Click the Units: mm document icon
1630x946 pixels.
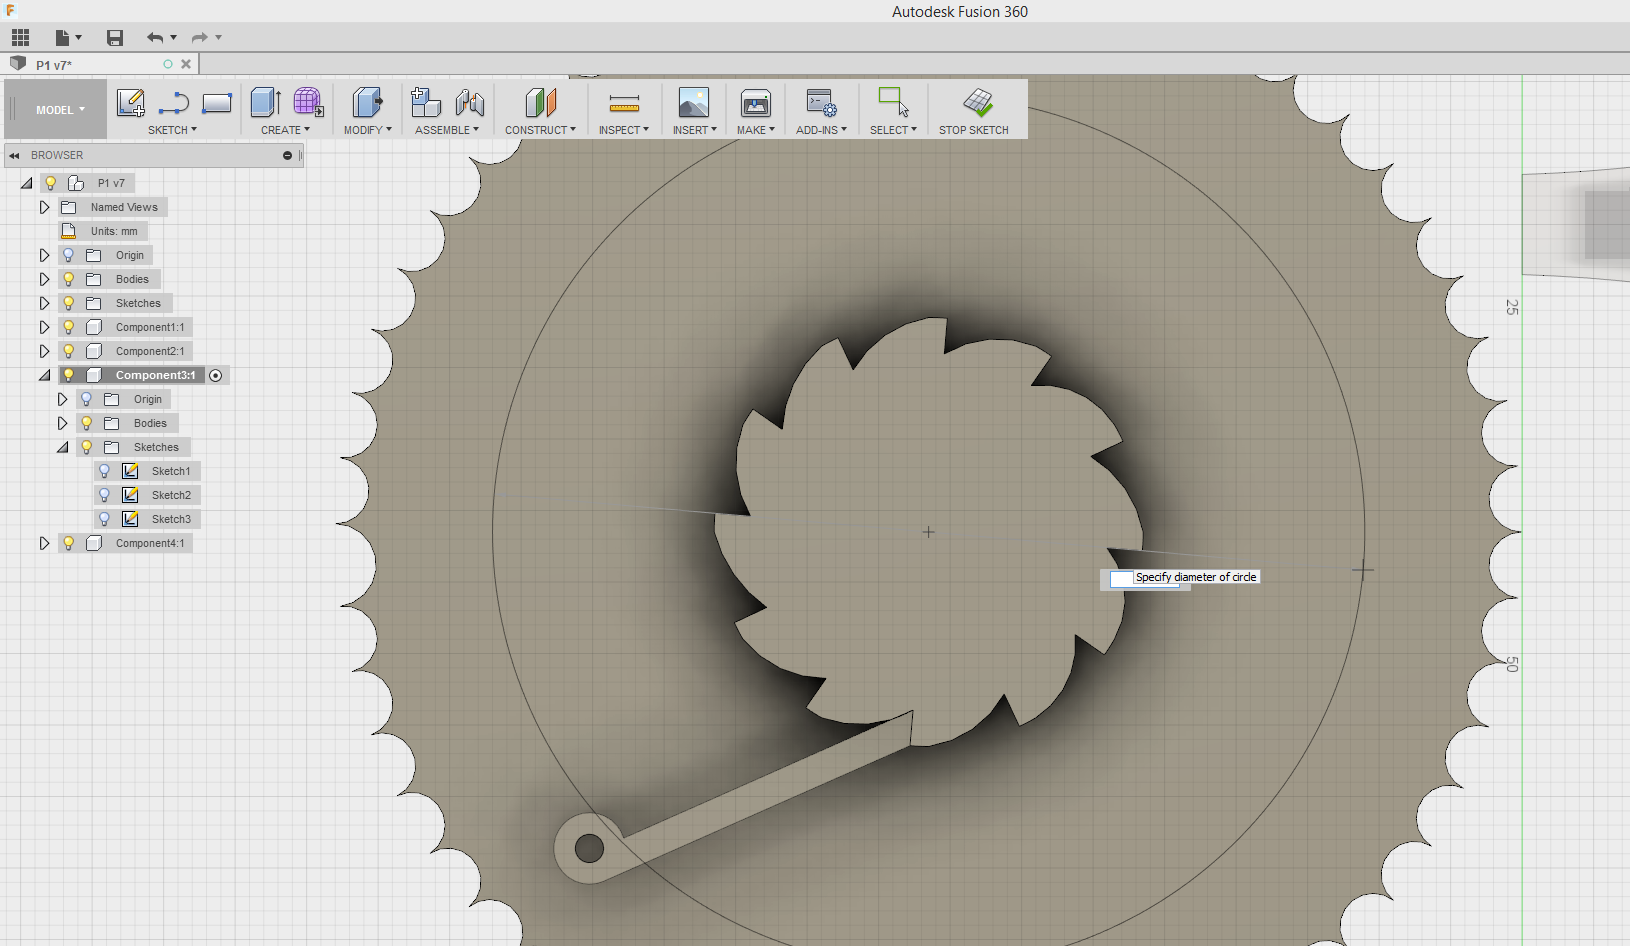pos(69,231)
